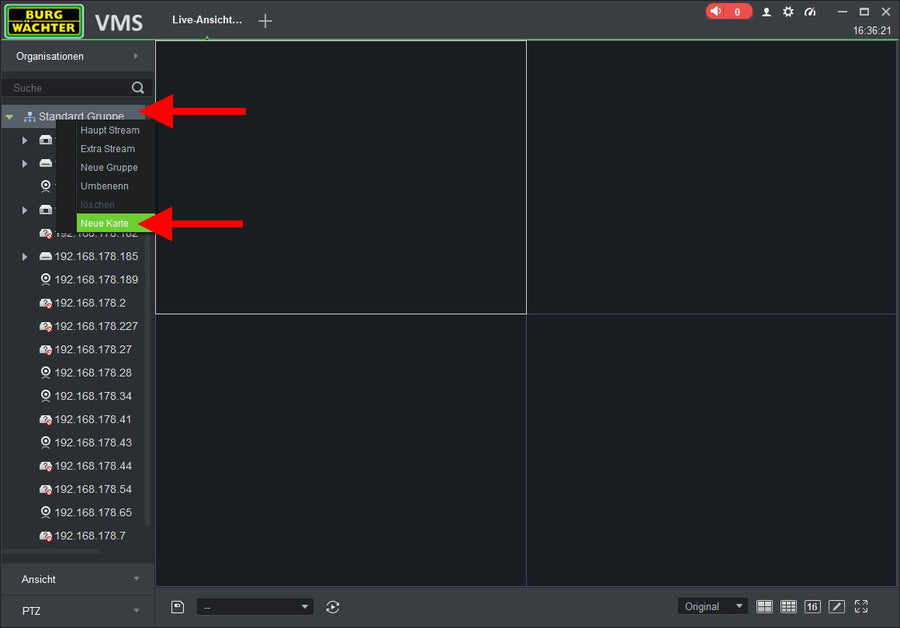Viewport: 900px width, 628px height.
Task: Open settings via the gear icon
Action: coord(788,12)
